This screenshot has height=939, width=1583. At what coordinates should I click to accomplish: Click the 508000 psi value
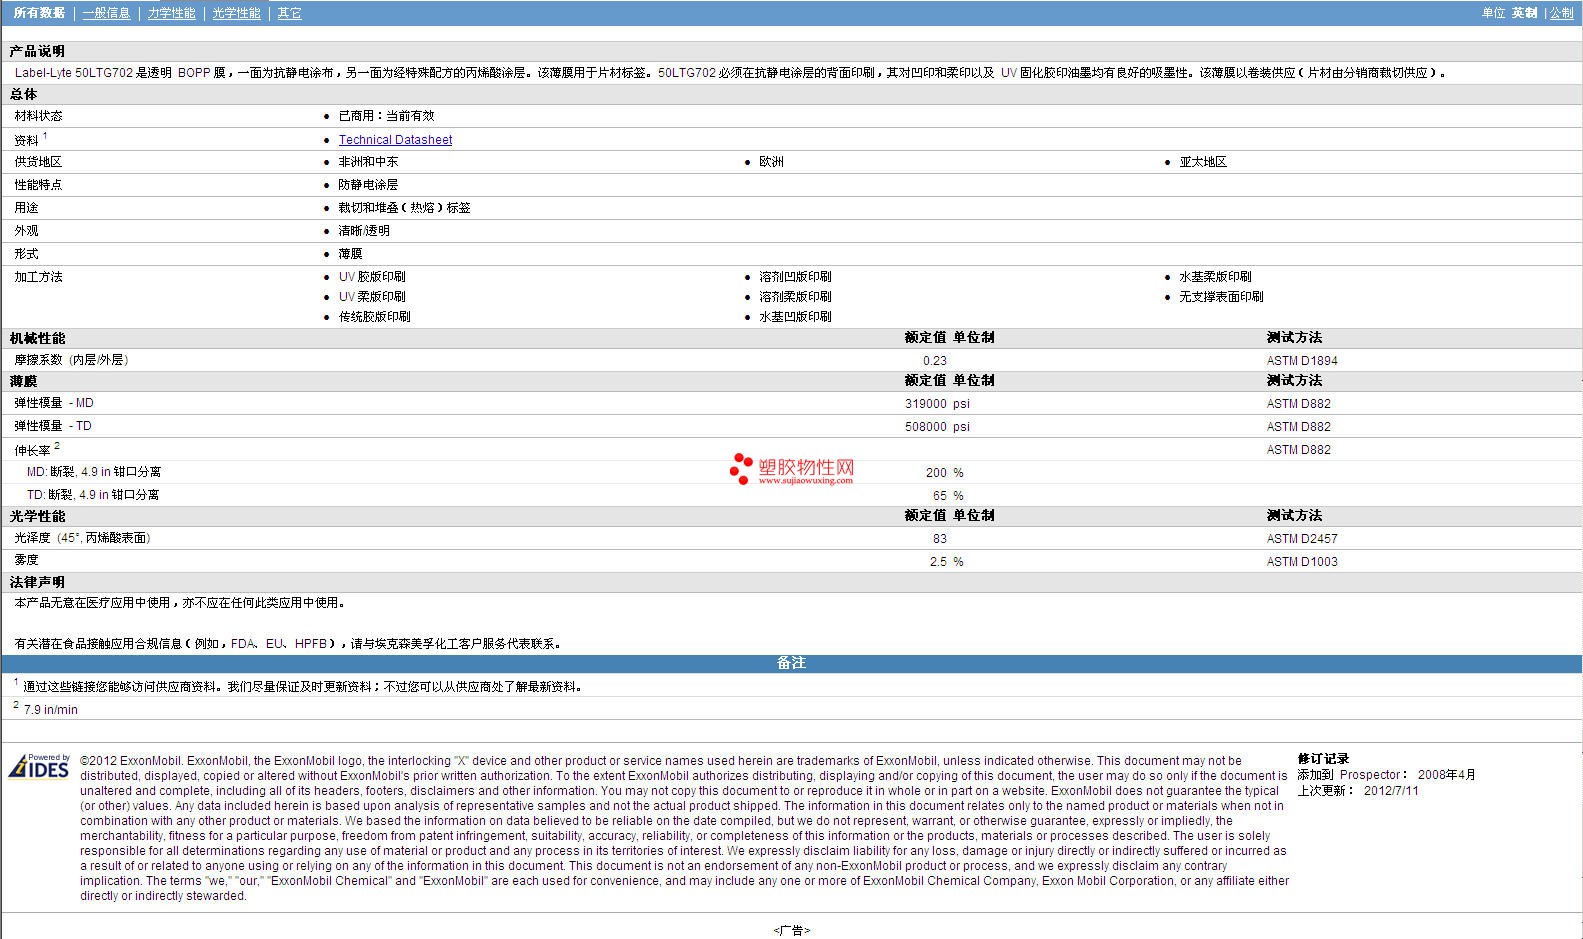[x=937, y=427]
